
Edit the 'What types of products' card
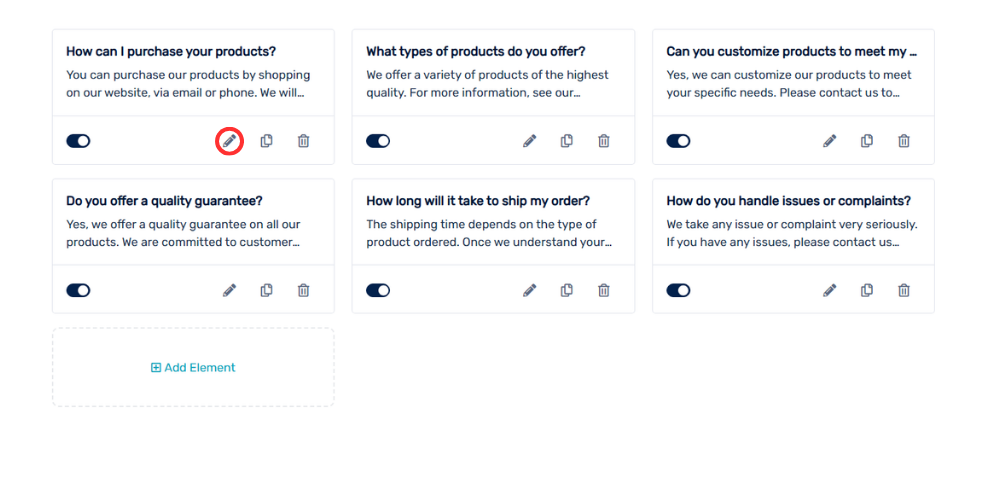coord(529,141)
